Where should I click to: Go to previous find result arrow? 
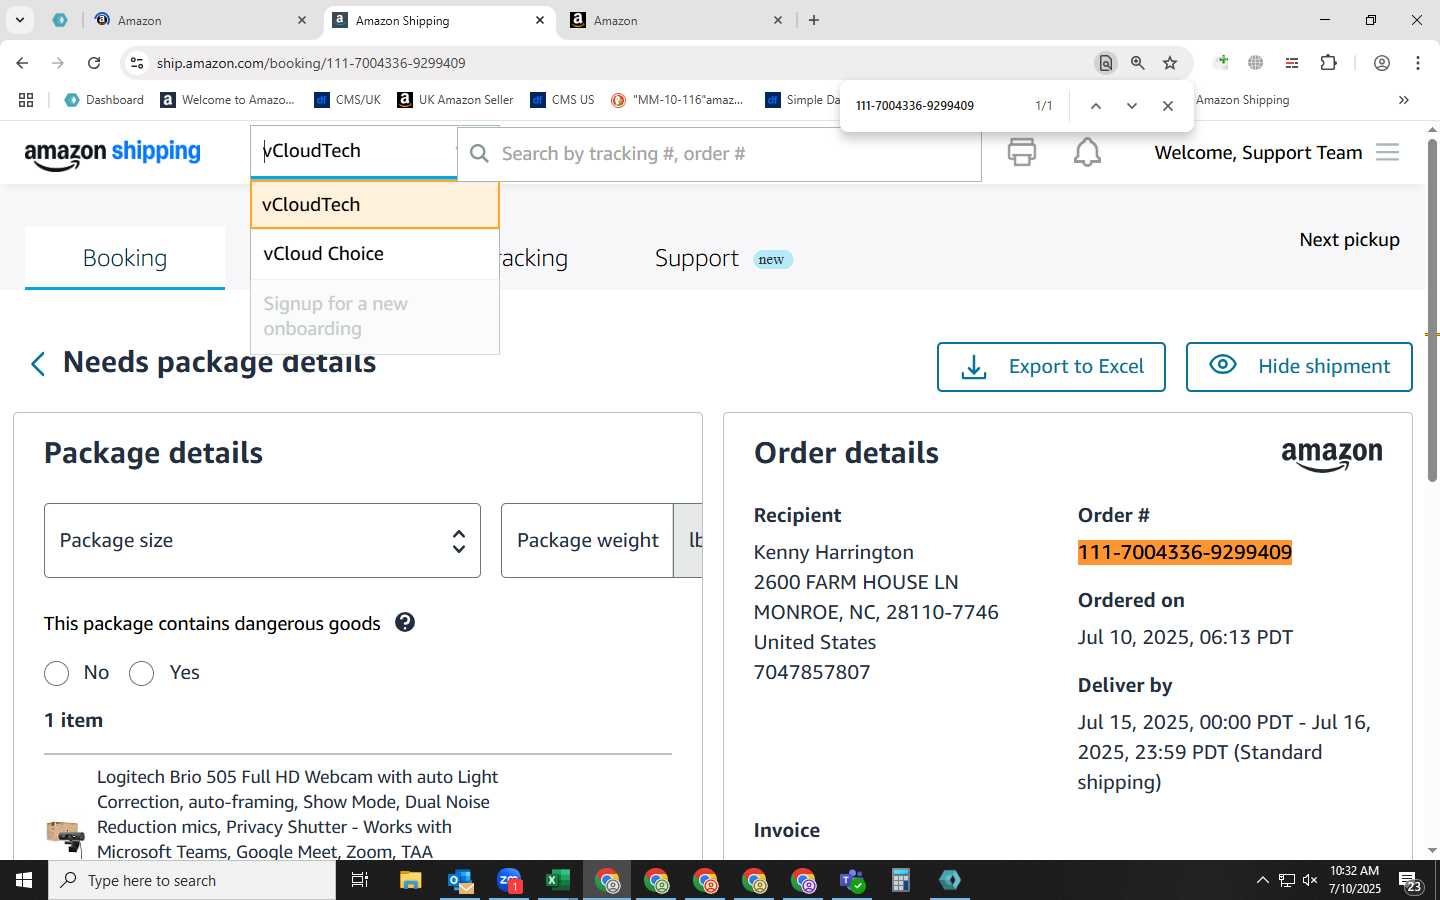coord(1096,106)
